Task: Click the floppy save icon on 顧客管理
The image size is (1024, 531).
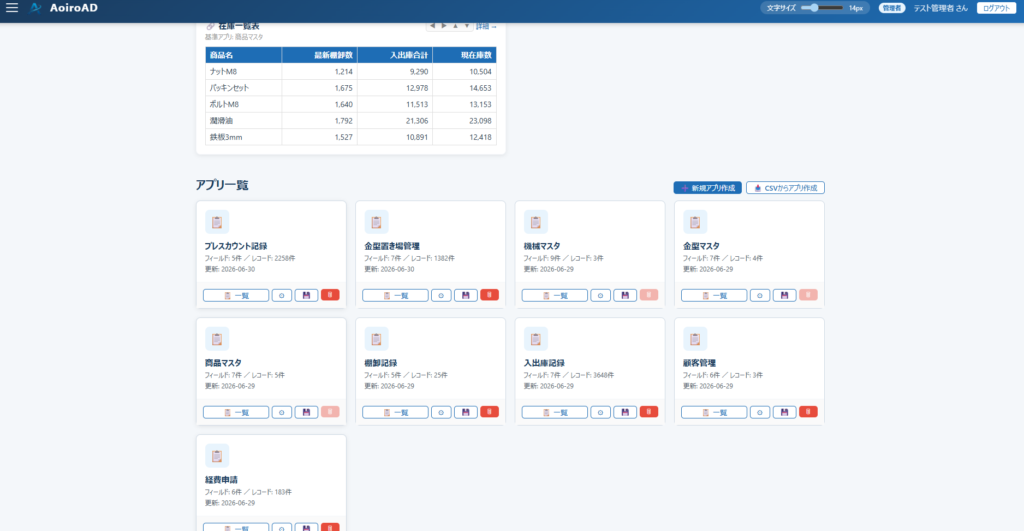Action: [784, 412]
